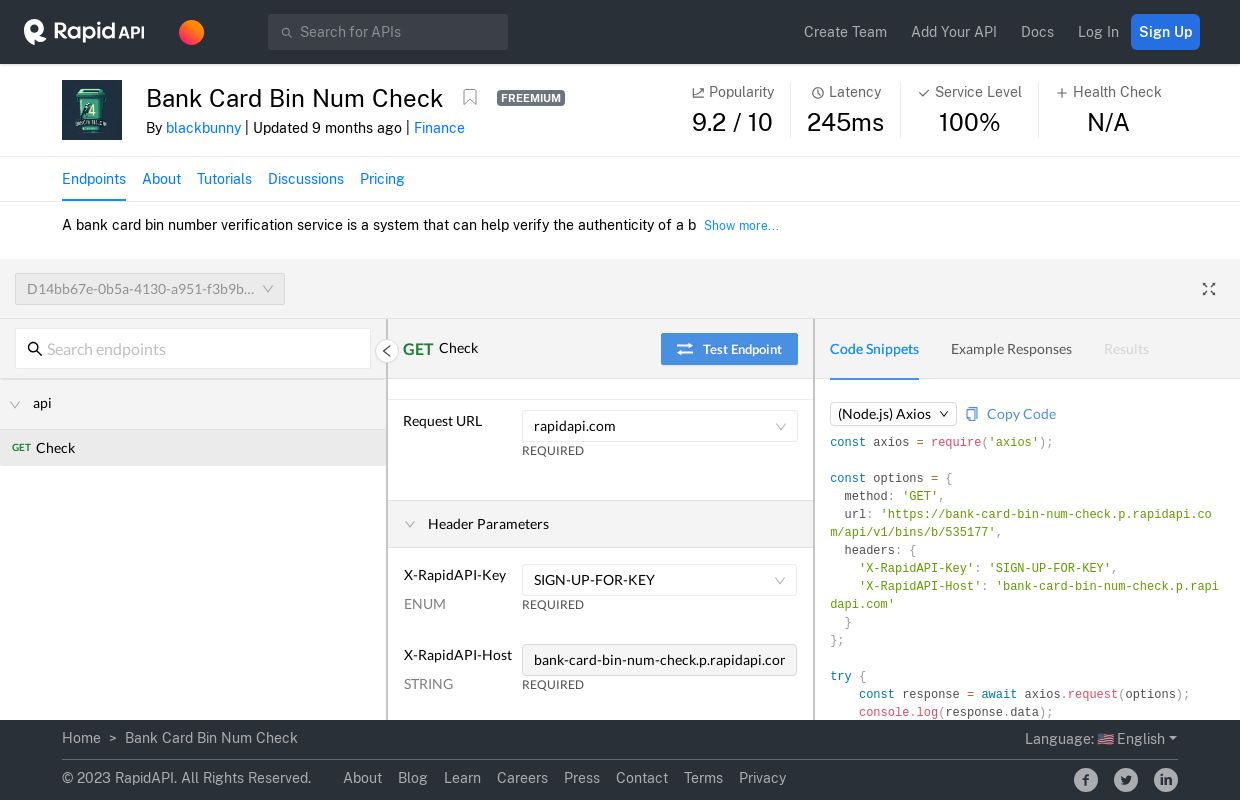Open the footer Blog link
This screenshot has width=1240, height=800.
pos(413,778)
